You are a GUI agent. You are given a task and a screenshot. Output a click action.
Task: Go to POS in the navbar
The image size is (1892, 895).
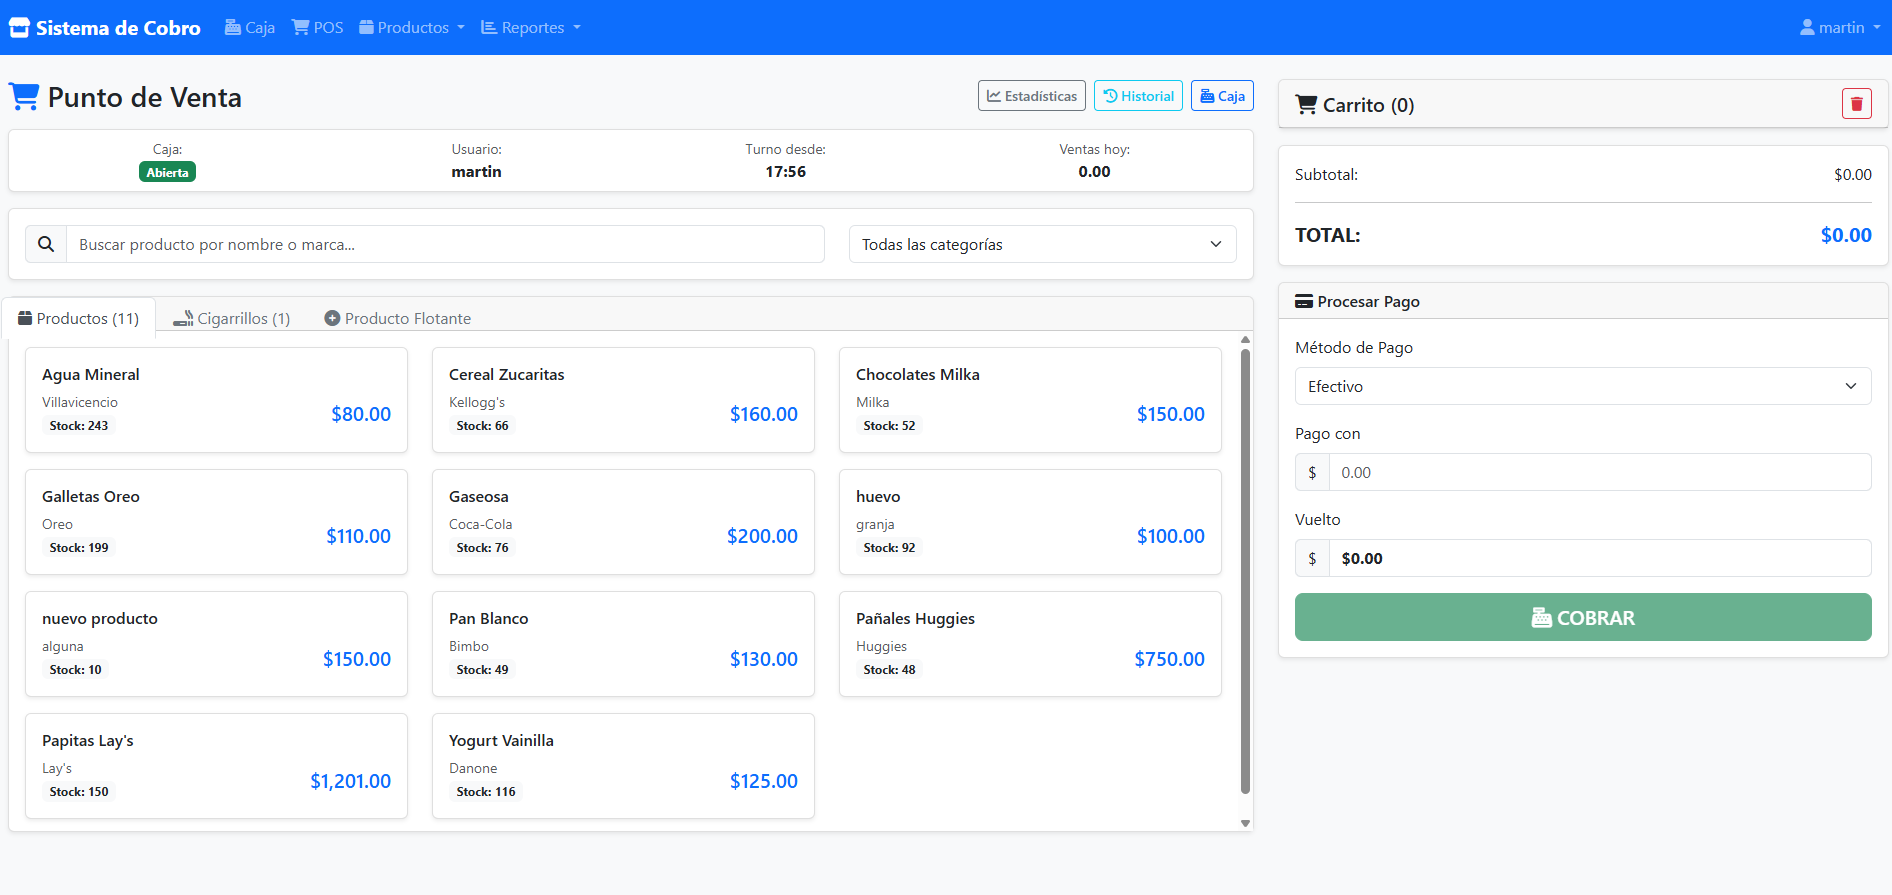pos(317,28)
